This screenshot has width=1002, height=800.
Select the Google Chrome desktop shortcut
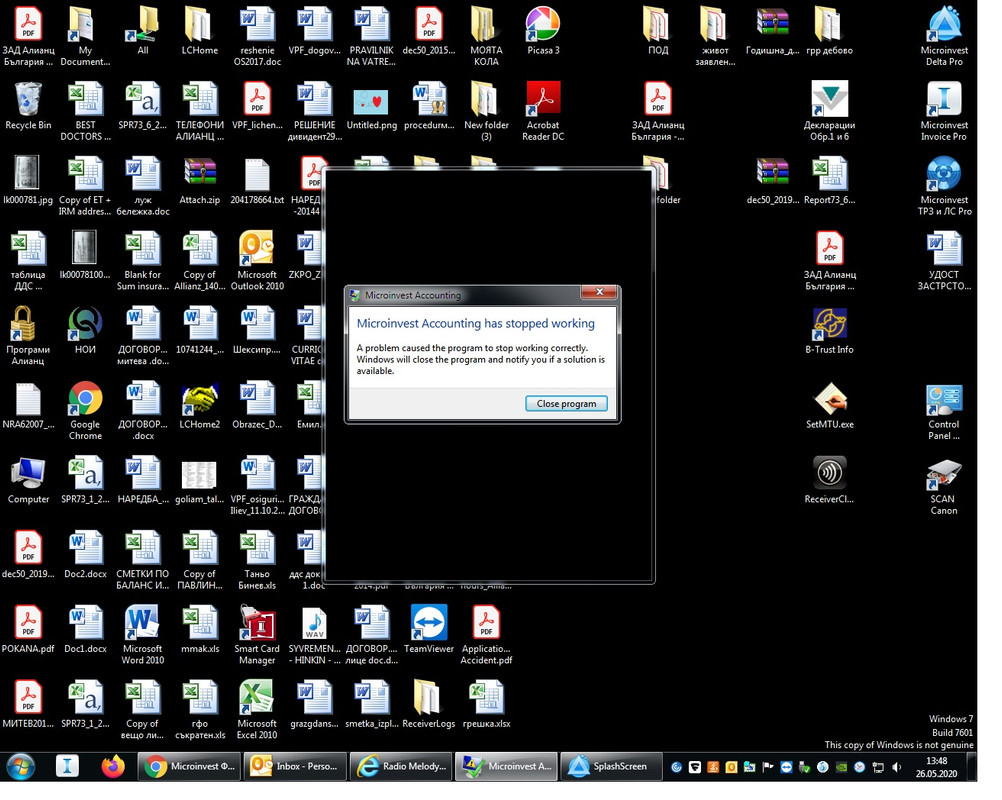pyautogui.click(x=85, y=410)
